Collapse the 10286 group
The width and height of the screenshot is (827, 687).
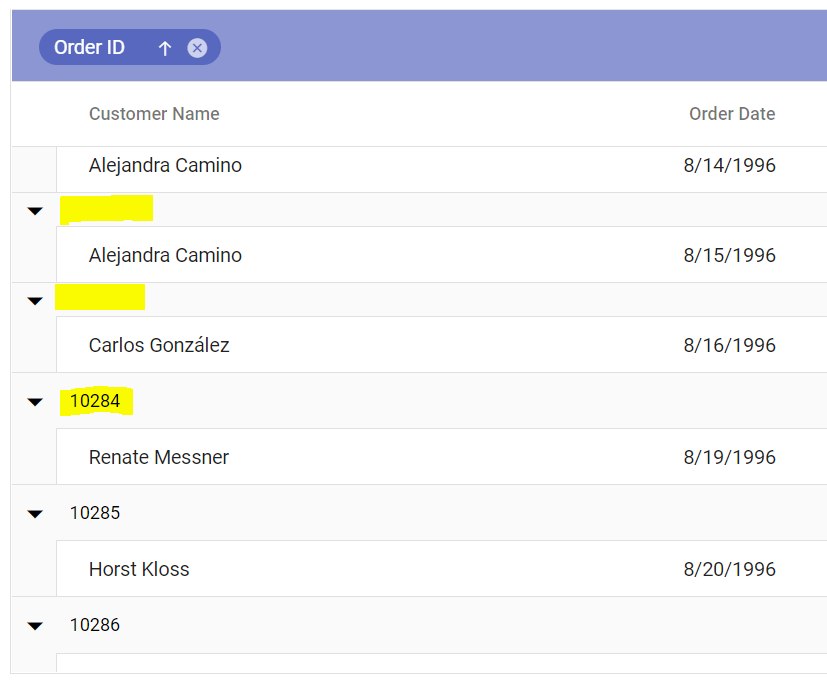(x=35, y=626)
